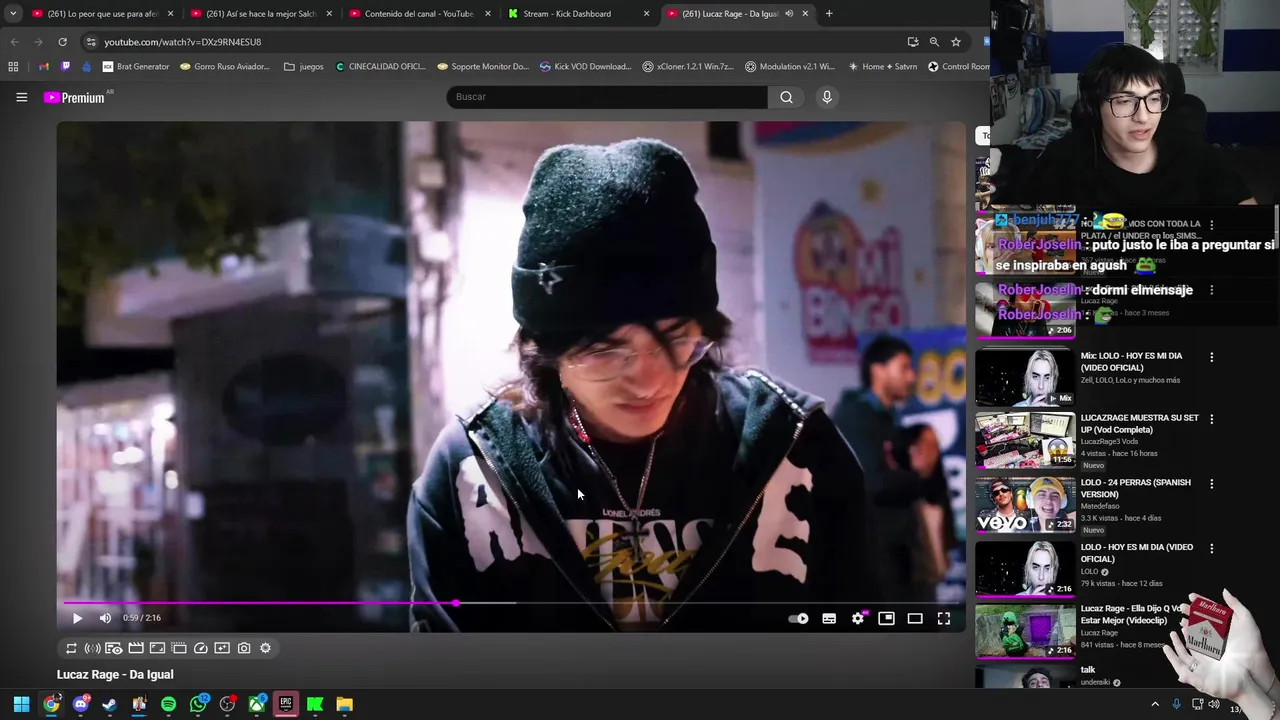
Task: Focus the Buscar search field
Action: coord(607,97)
